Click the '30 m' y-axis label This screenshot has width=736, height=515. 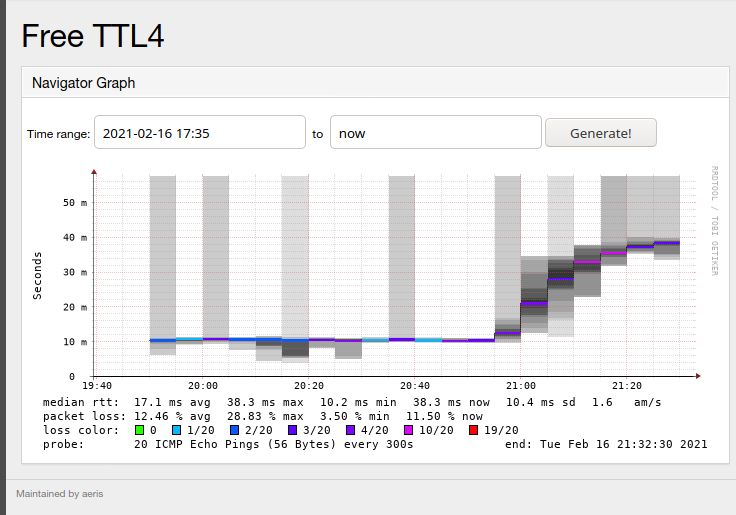(75, 272)
